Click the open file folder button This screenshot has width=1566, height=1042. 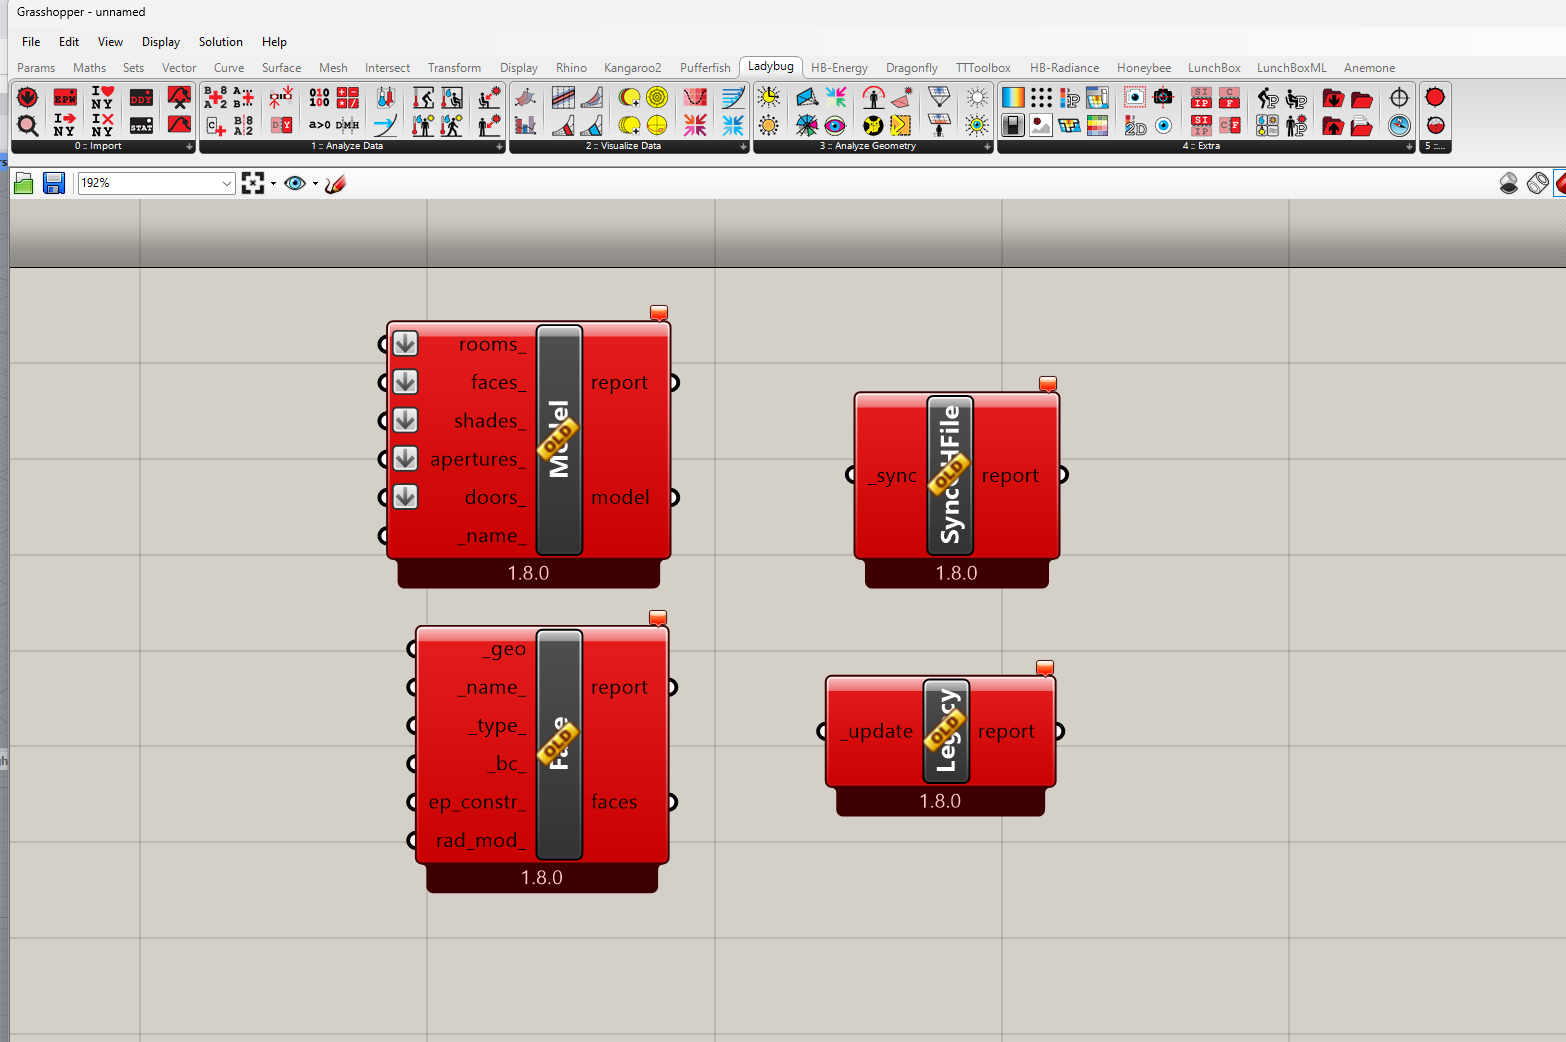(24, 183)
